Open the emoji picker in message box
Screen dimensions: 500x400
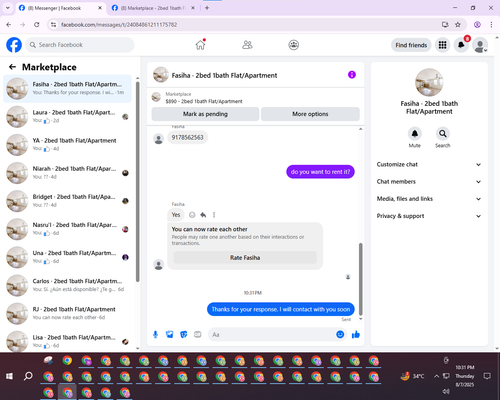pyautogui.click(x=340, y=334)
